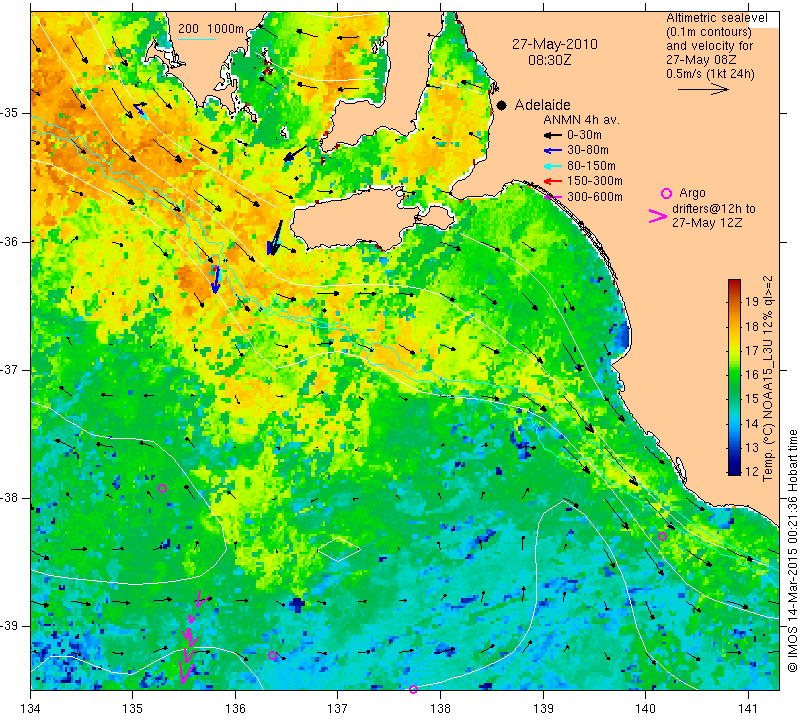This screenshot has height=720, width=800.
Task: Click the '138' longitude axis label
Action: coord(440,709)
